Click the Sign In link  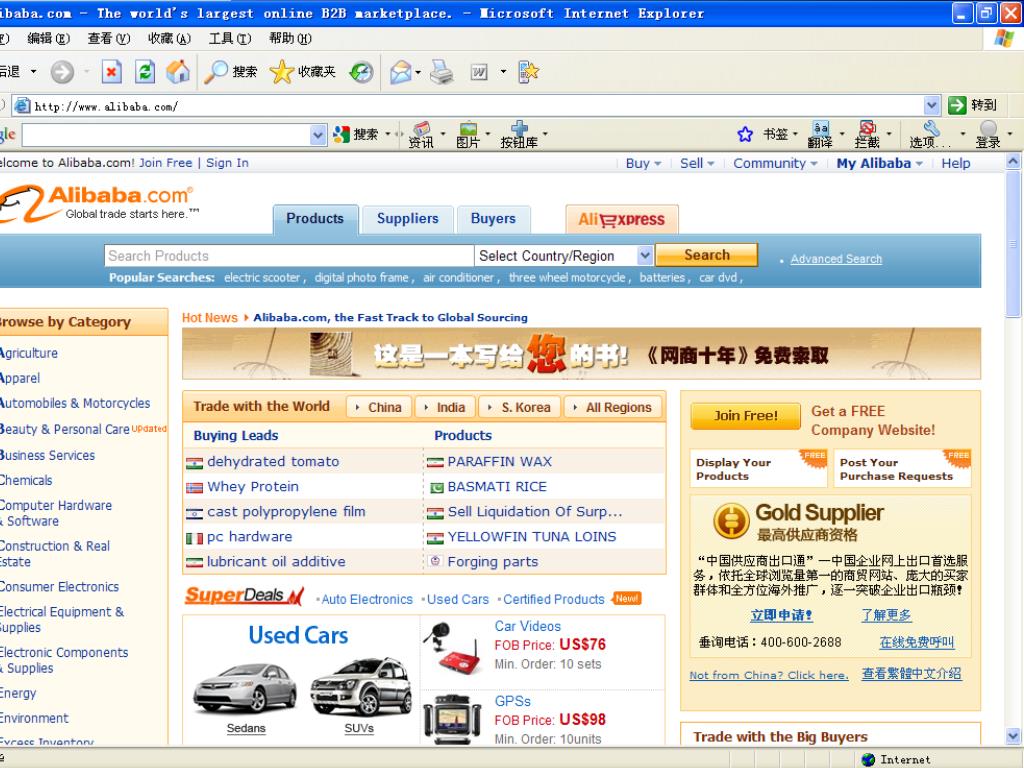pyautogui.click(x=227, y=163)
